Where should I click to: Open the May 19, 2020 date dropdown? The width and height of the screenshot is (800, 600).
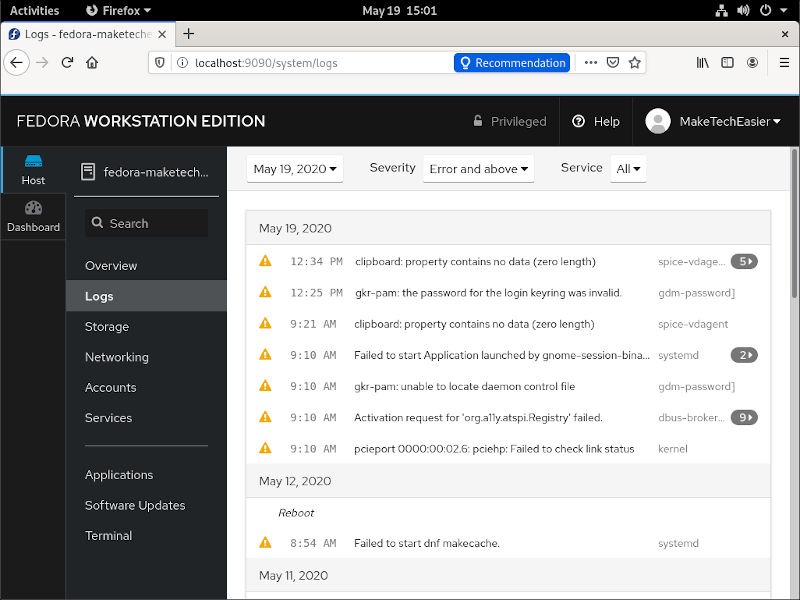pos(295,169)
